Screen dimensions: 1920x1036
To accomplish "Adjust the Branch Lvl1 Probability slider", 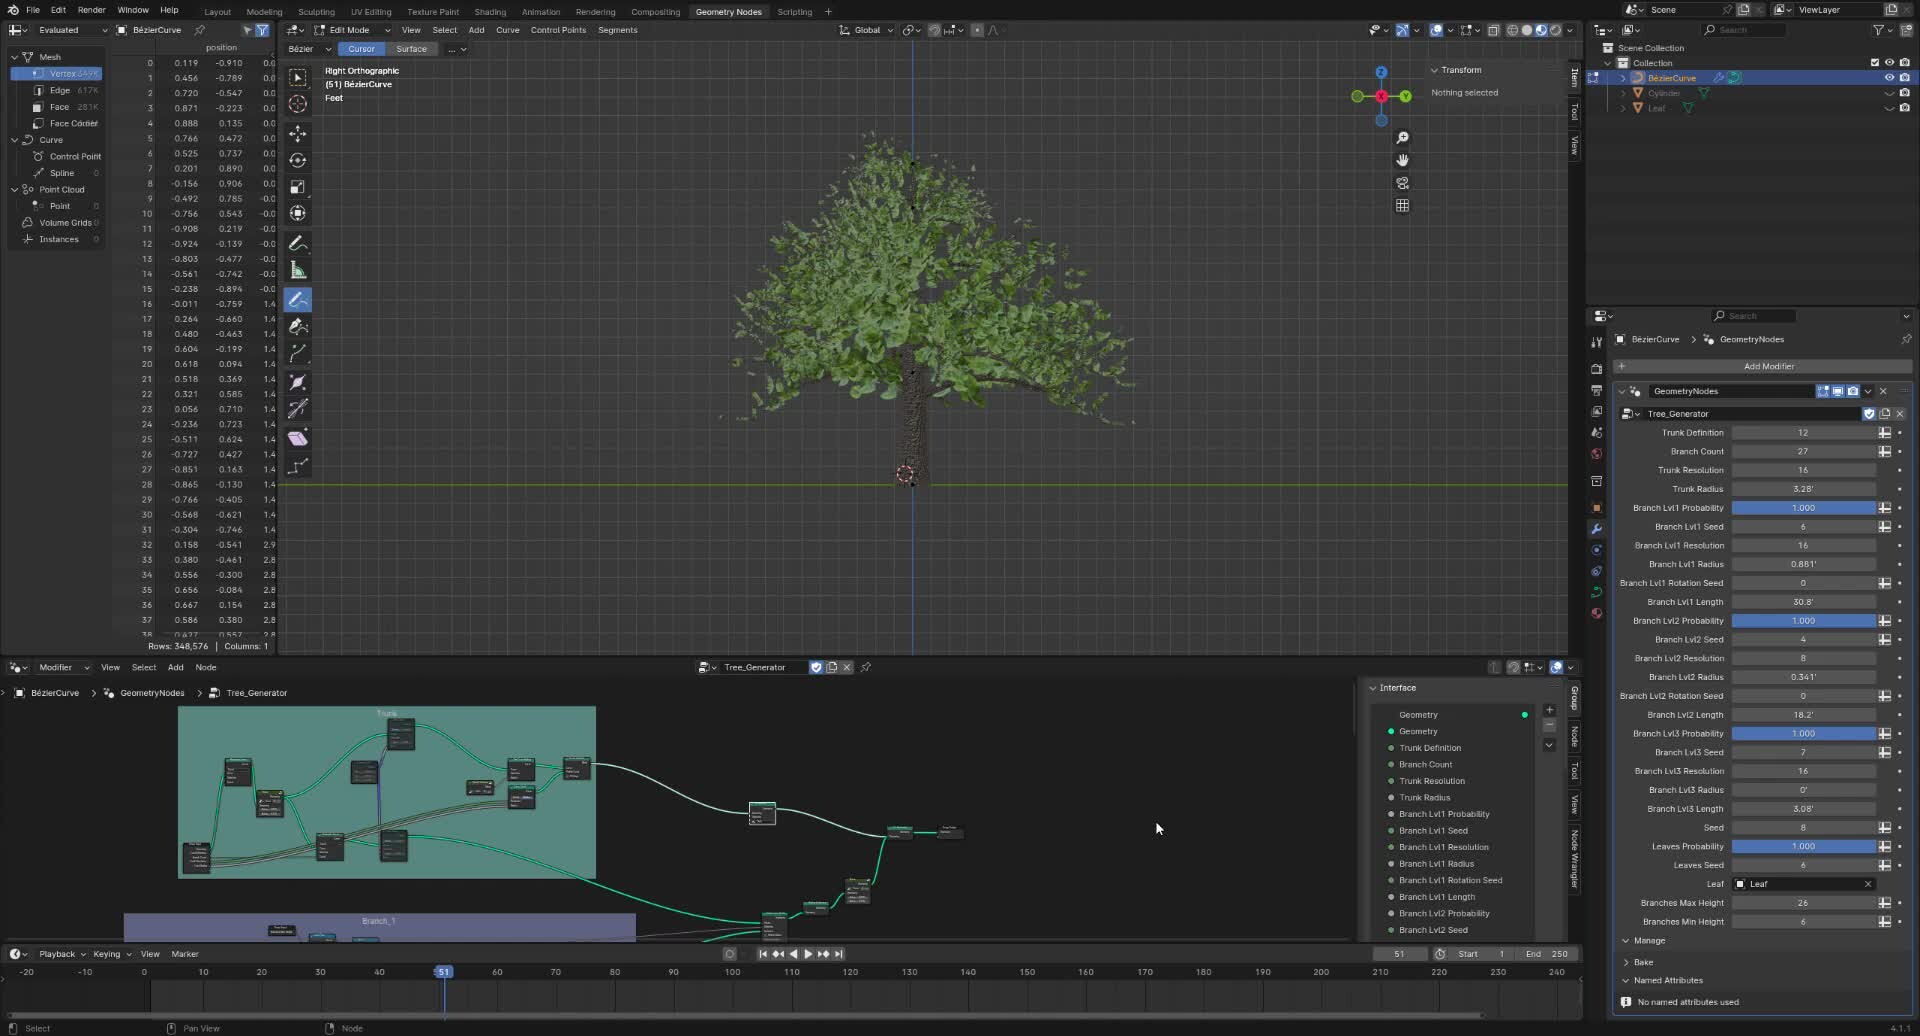I will 1805,508.
